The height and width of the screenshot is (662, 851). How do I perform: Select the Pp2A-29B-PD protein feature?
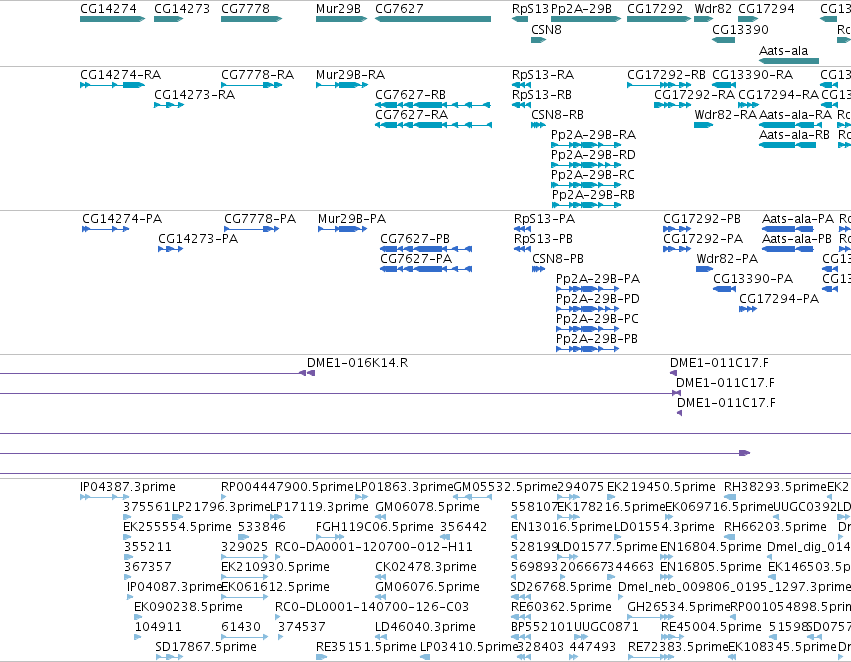[x=587, y=309]
